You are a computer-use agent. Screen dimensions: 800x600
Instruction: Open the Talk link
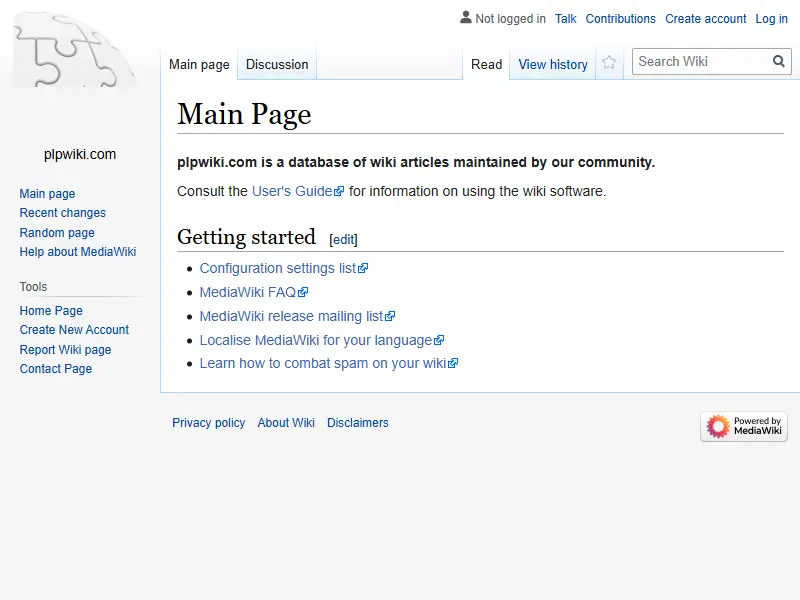point(565,19)
